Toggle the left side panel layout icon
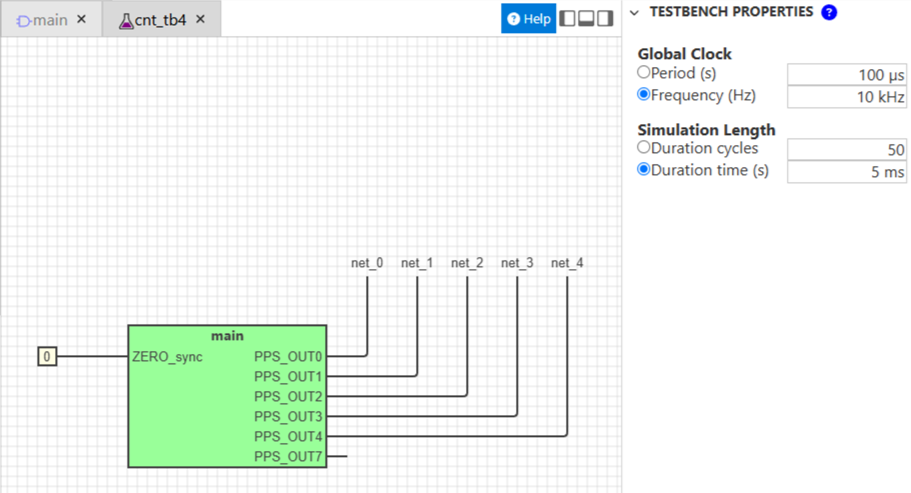This screenshot has height=493, width=911. pyautogui.click(x=568, y=19)
